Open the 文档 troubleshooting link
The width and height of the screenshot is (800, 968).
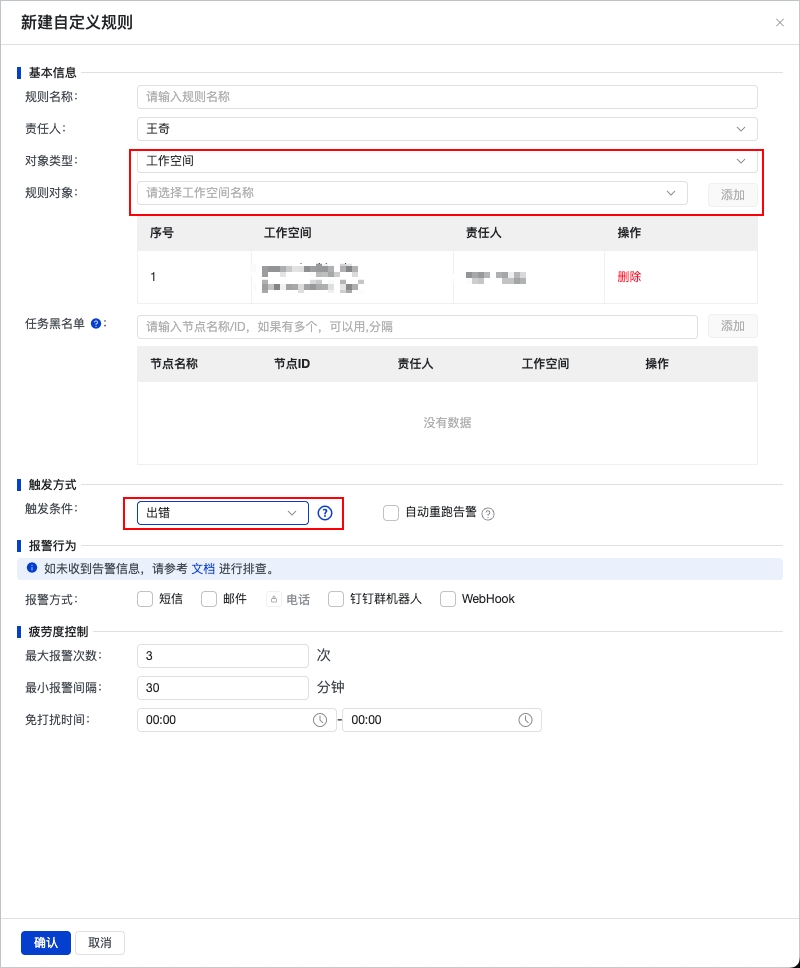pos(203,567)
